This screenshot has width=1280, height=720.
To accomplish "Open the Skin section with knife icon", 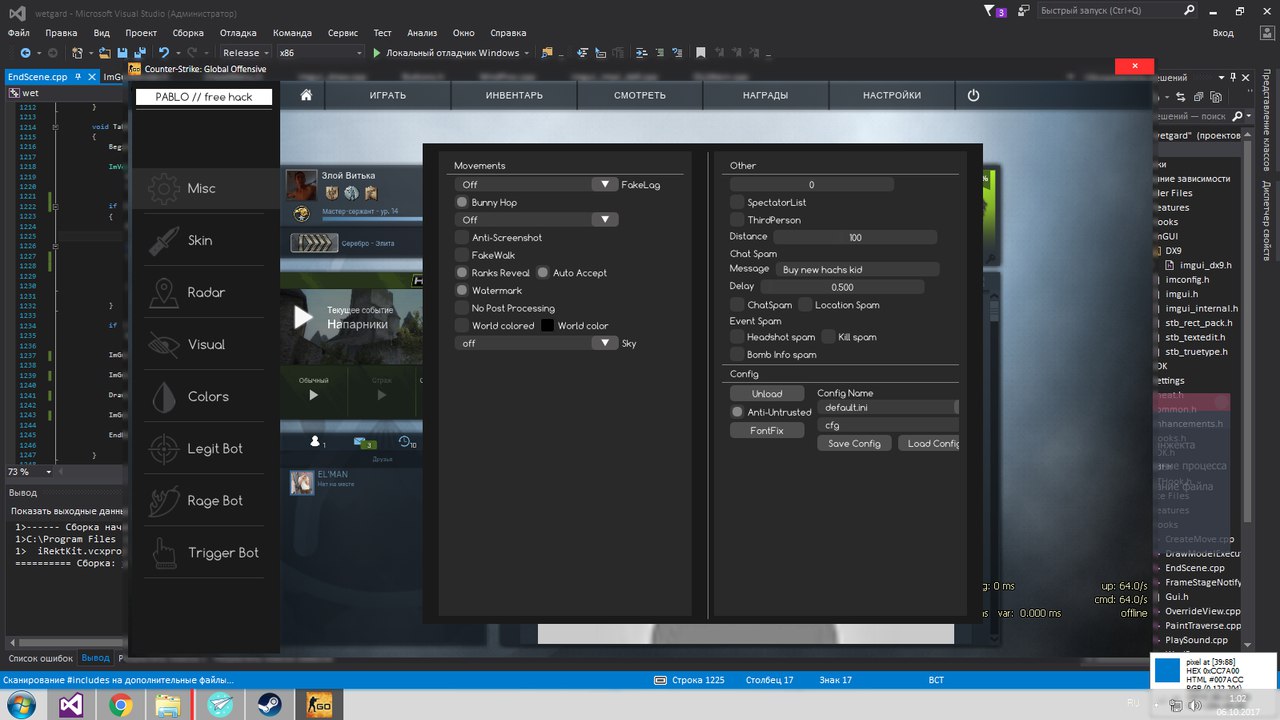I will point(200,241).
